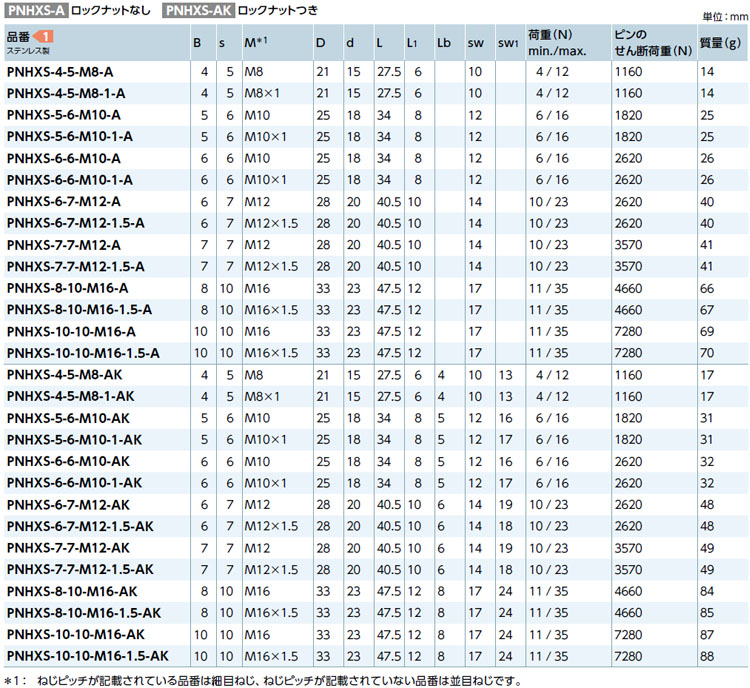This screenshot has width=750, height=688.
Task: Click part number PNHXS-10-10-M16-1.5-AK
Action: (86, 656)
